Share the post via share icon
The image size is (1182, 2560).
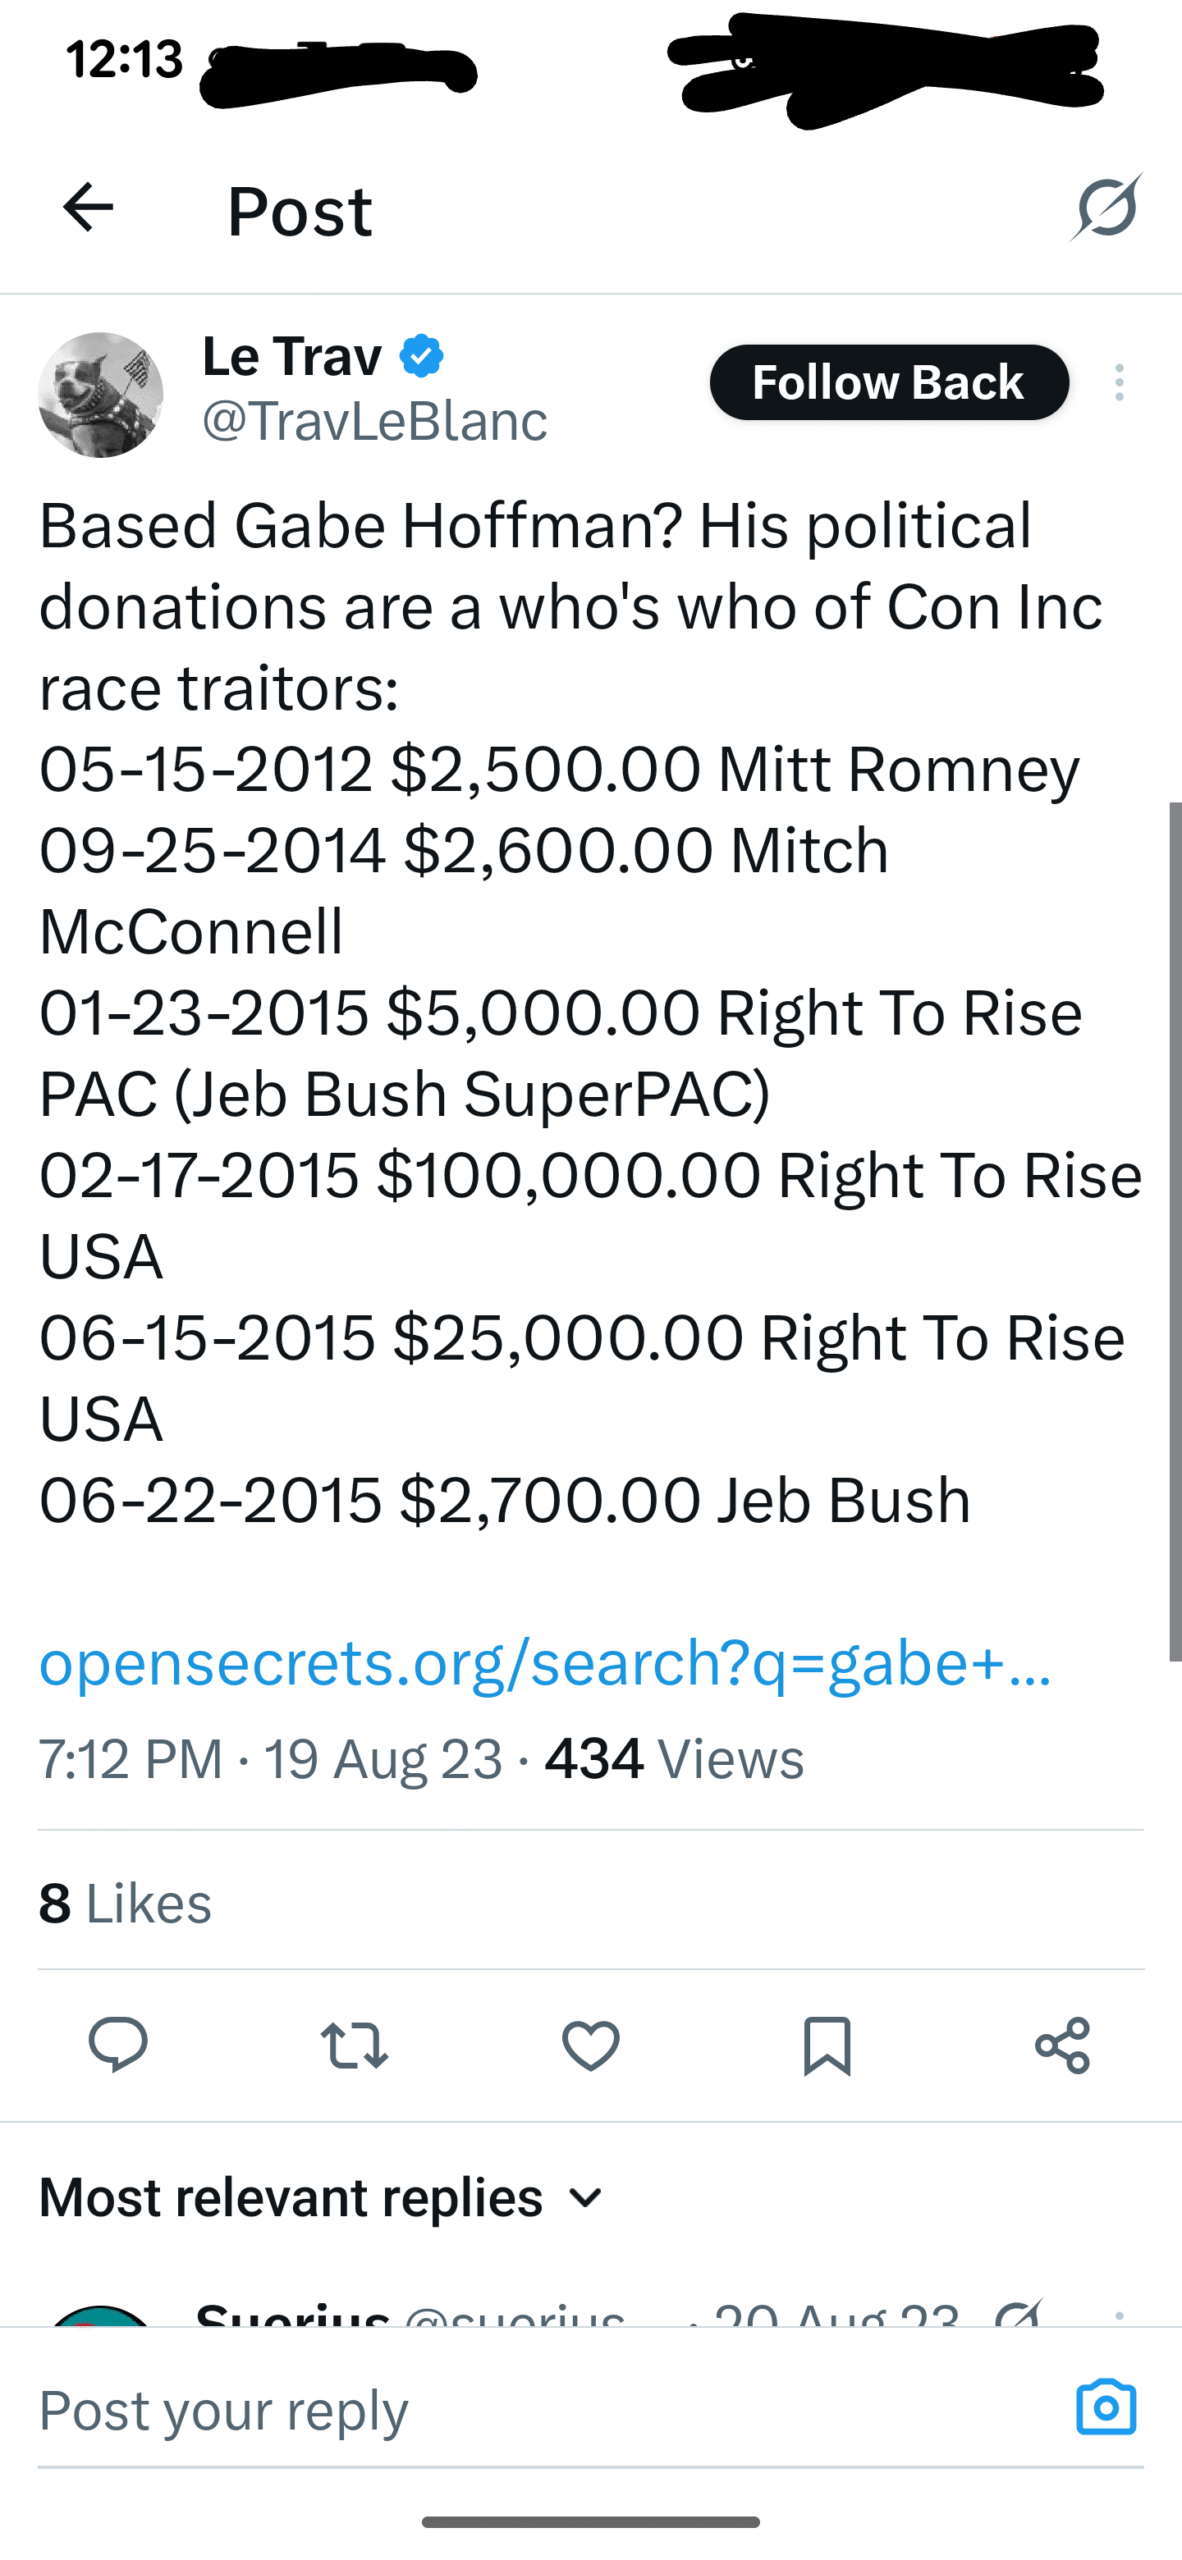[x=1062, y=2045]
